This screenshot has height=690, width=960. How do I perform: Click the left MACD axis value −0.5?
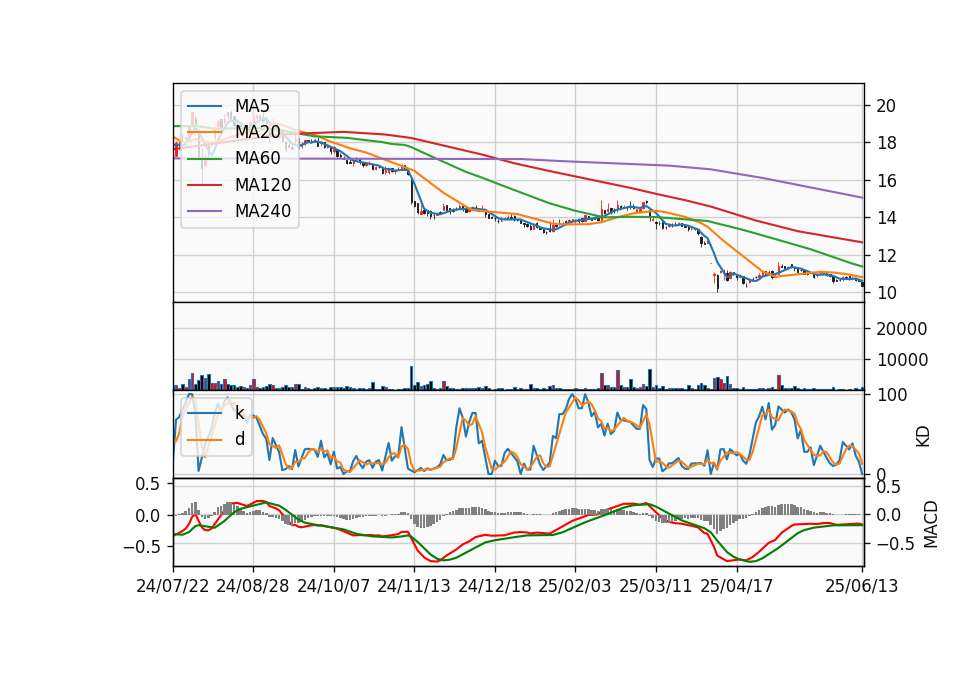point(141,547)
